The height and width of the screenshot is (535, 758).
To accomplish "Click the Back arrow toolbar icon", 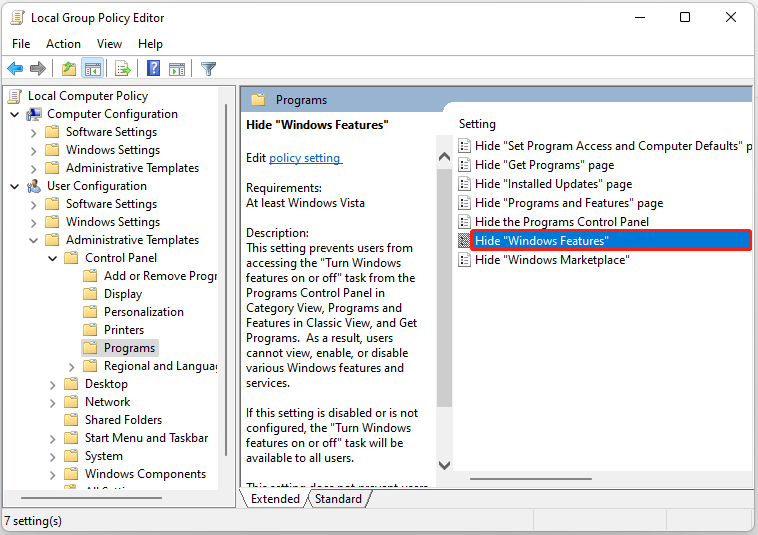I will 15,69.
